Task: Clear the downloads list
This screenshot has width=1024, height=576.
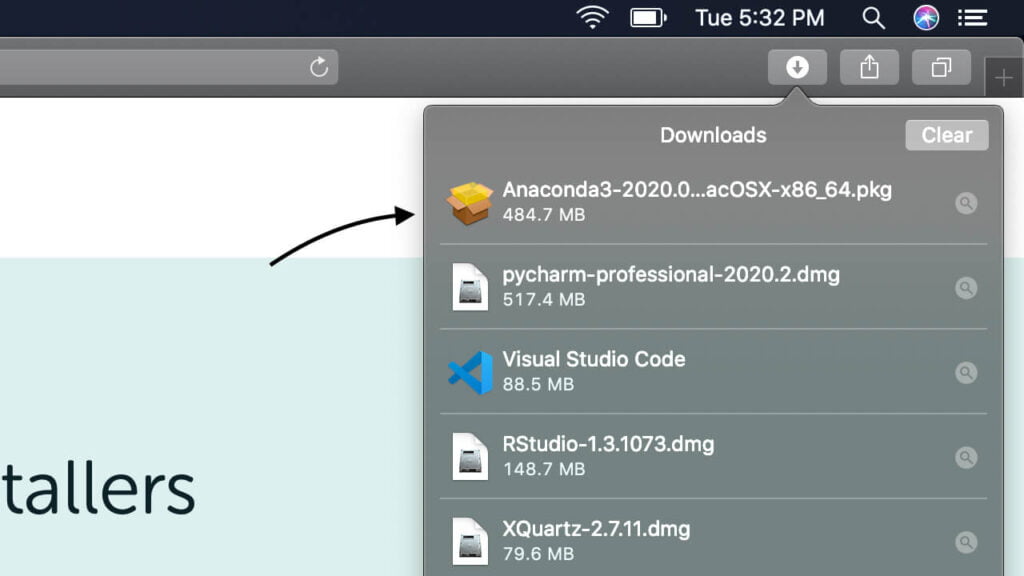Action: [947, 135]
